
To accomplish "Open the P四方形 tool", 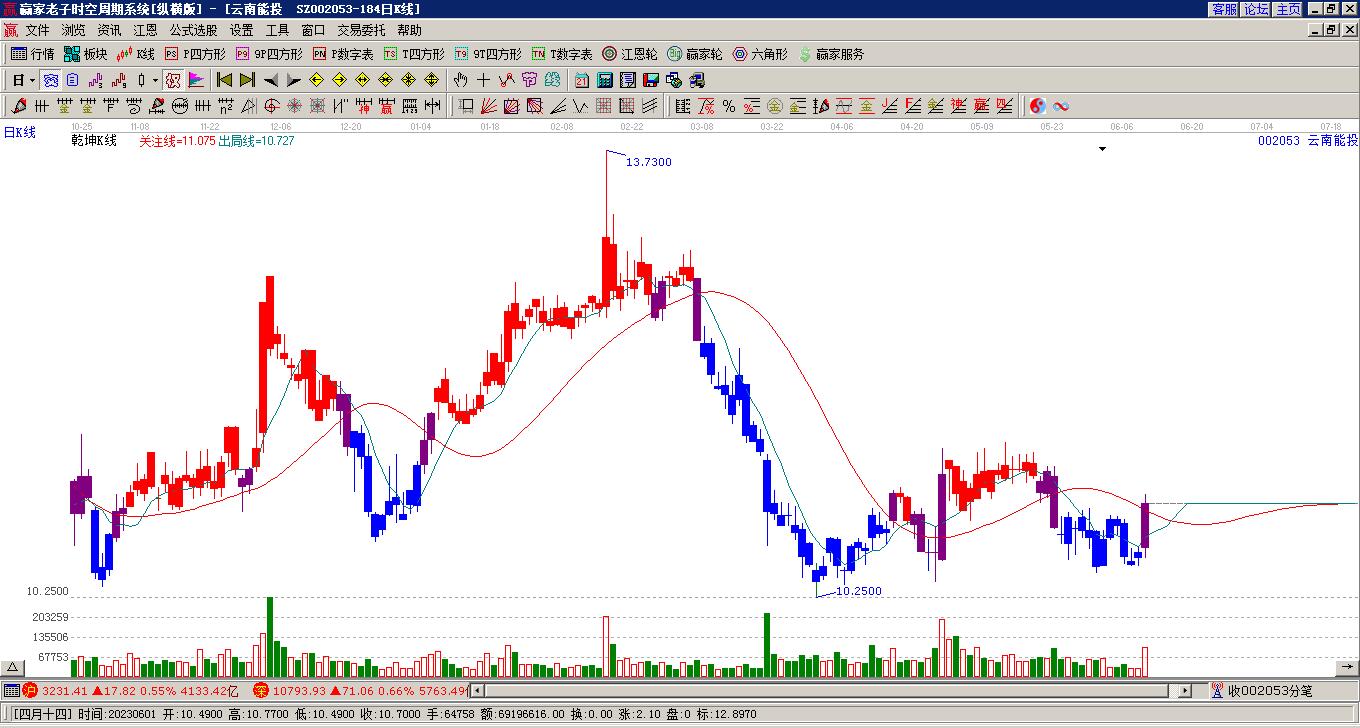I will coord(196,54).
